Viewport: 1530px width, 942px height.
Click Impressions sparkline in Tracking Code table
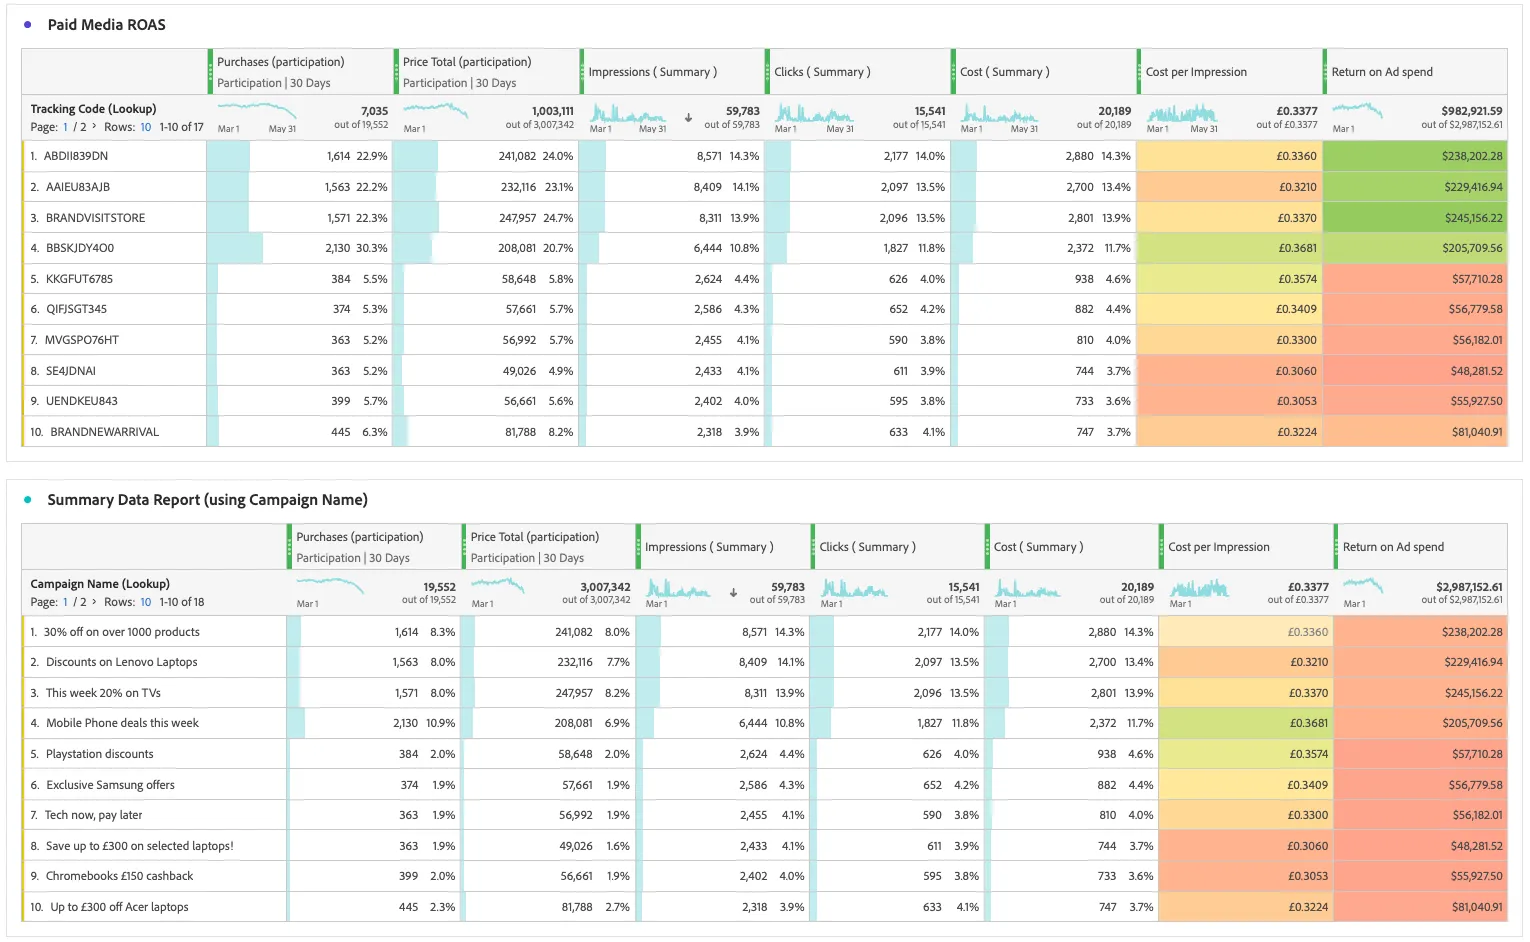tap(627, 112)
